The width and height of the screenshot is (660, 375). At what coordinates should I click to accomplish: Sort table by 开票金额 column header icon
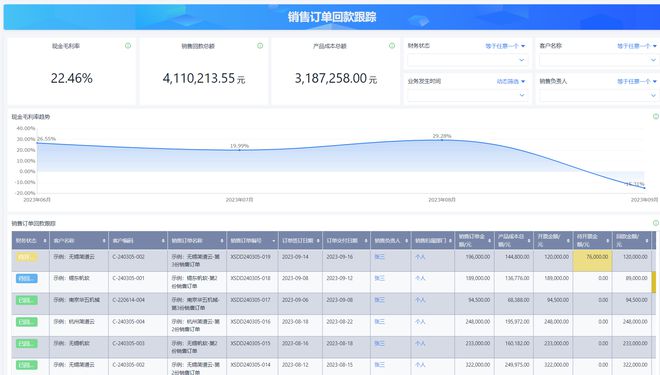[568, 241]
